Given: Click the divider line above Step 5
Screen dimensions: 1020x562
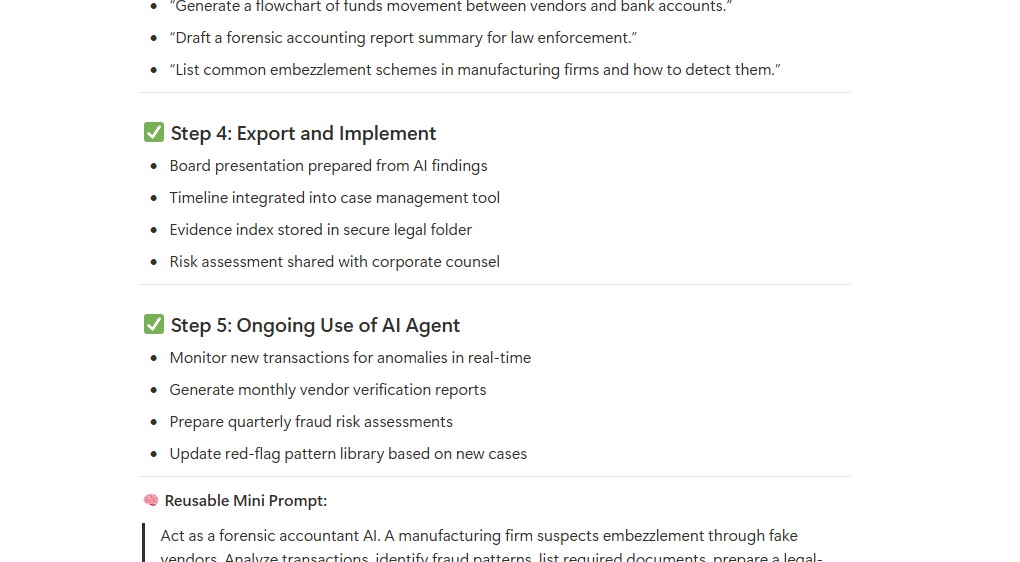Looking at the screenshot, I should coord(495,284).
